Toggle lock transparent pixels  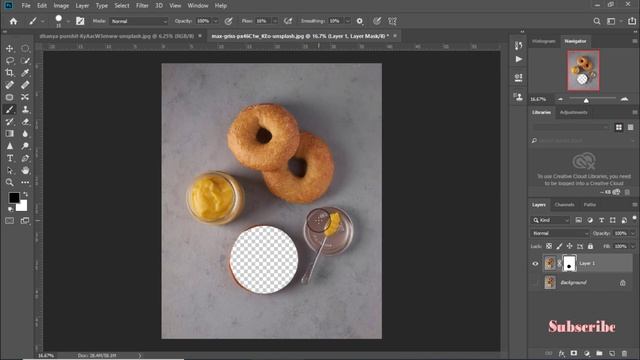coord(549,246)
